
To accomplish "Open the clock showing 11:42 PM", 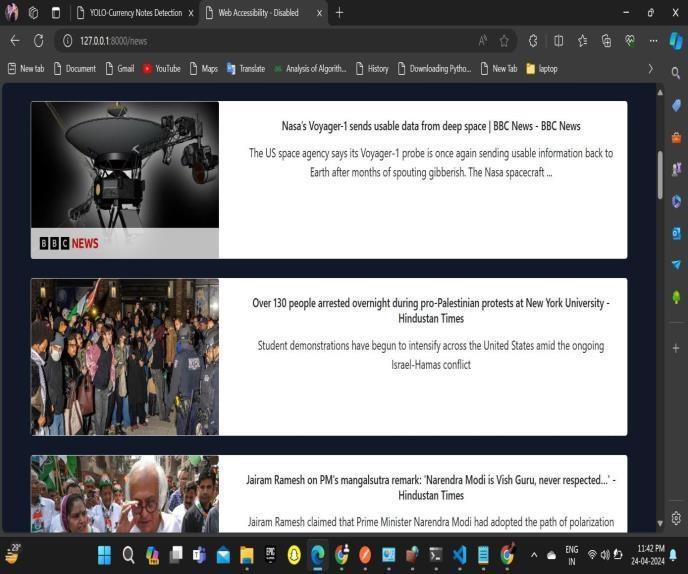I will [648, 555].
